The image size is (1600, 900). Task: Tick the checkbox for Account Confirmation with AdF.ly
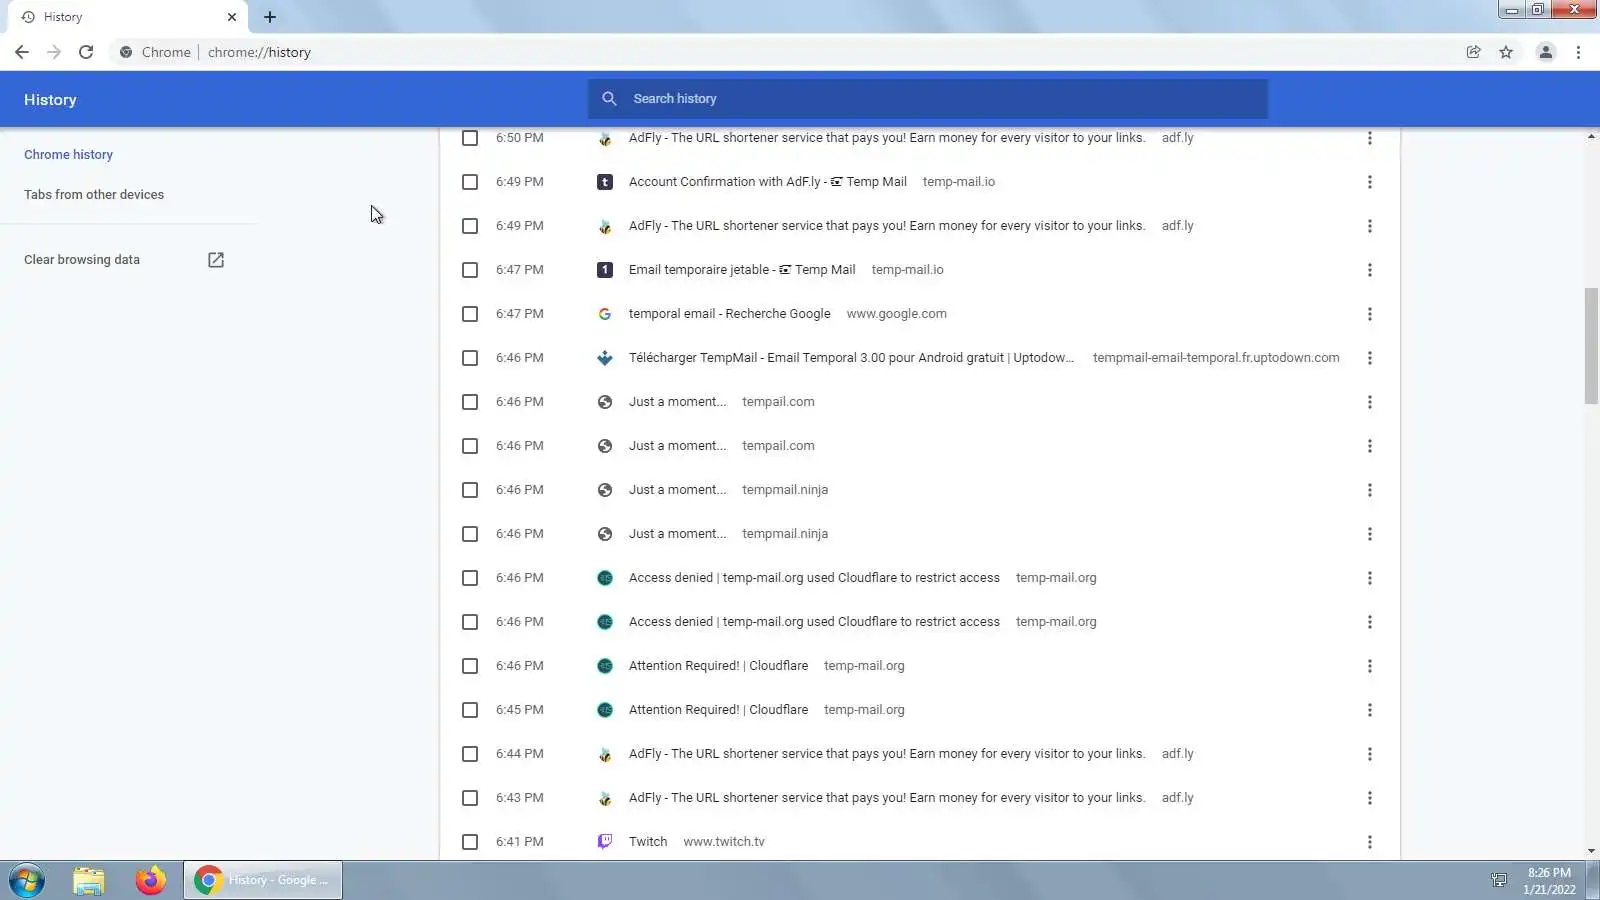tap(470, 182)
